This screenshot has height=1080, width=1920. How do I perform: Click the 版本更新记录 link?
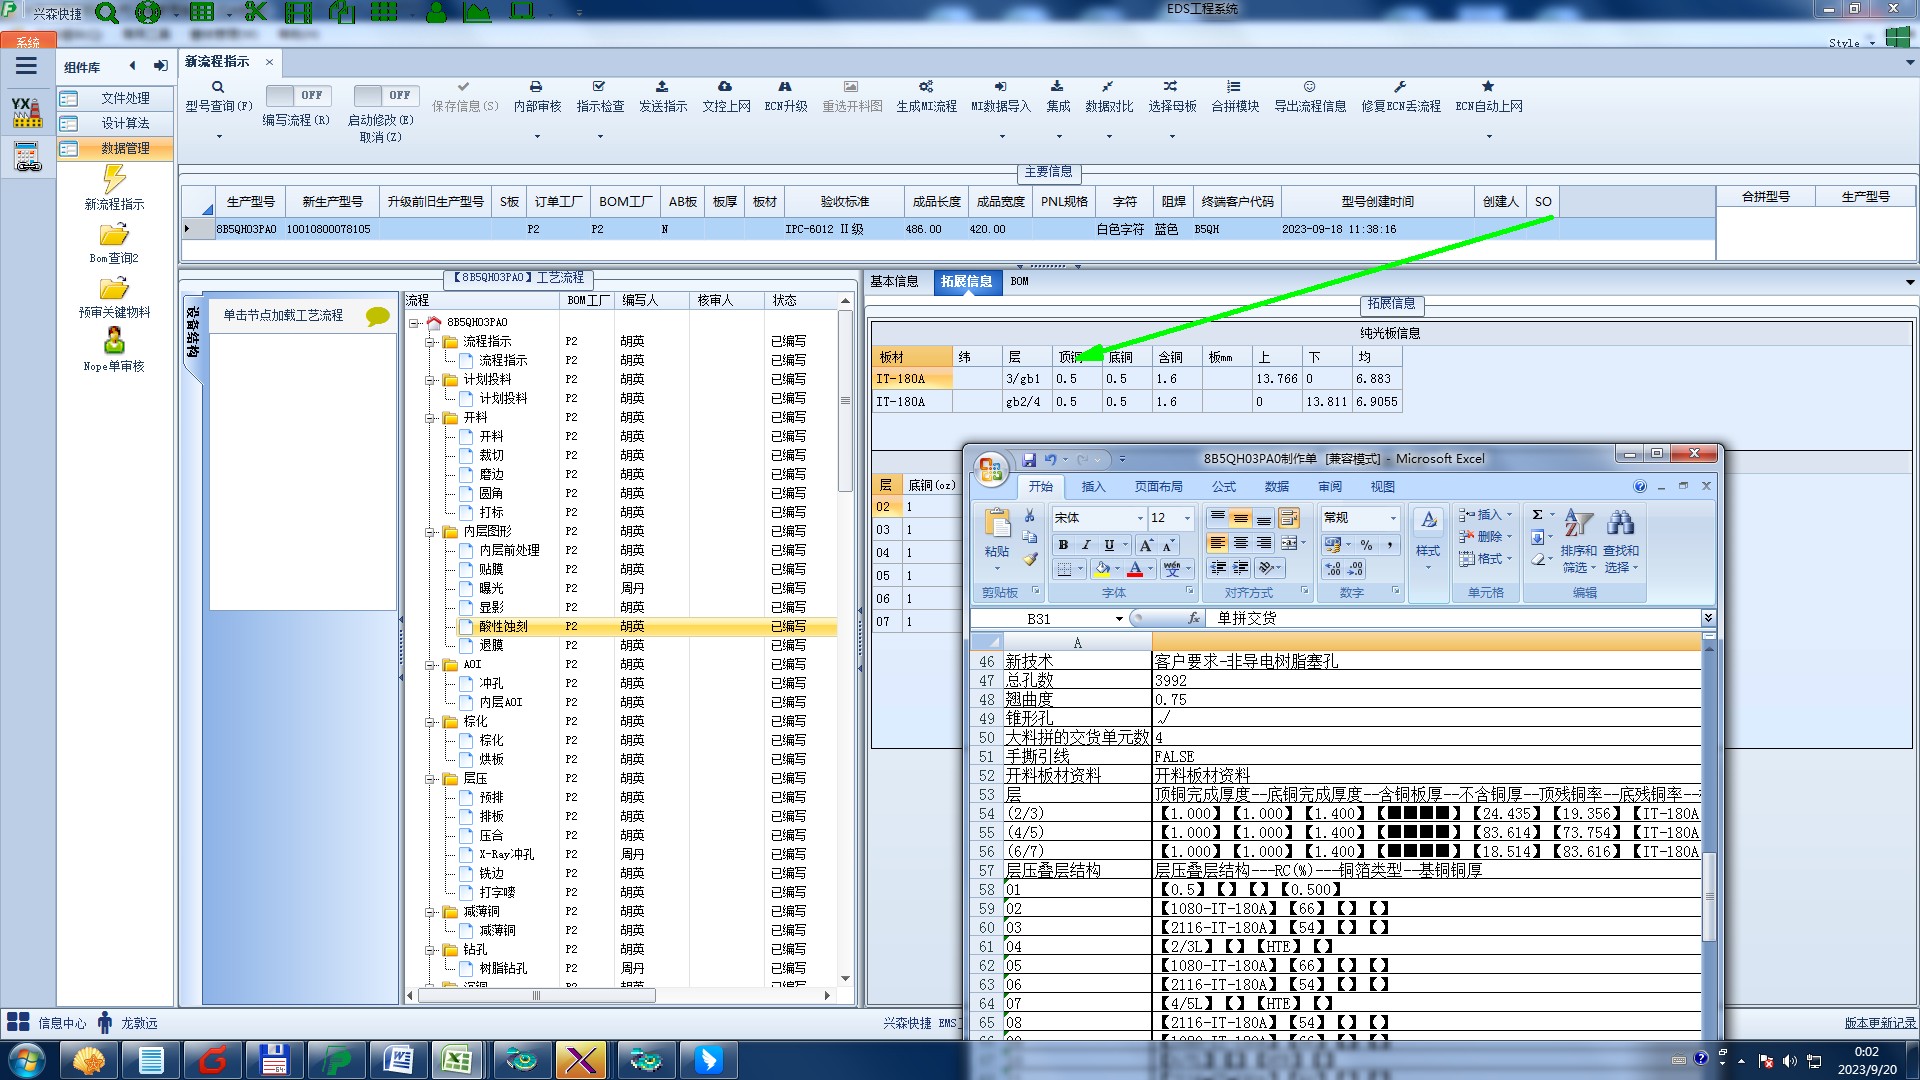pos(1879,1023)
